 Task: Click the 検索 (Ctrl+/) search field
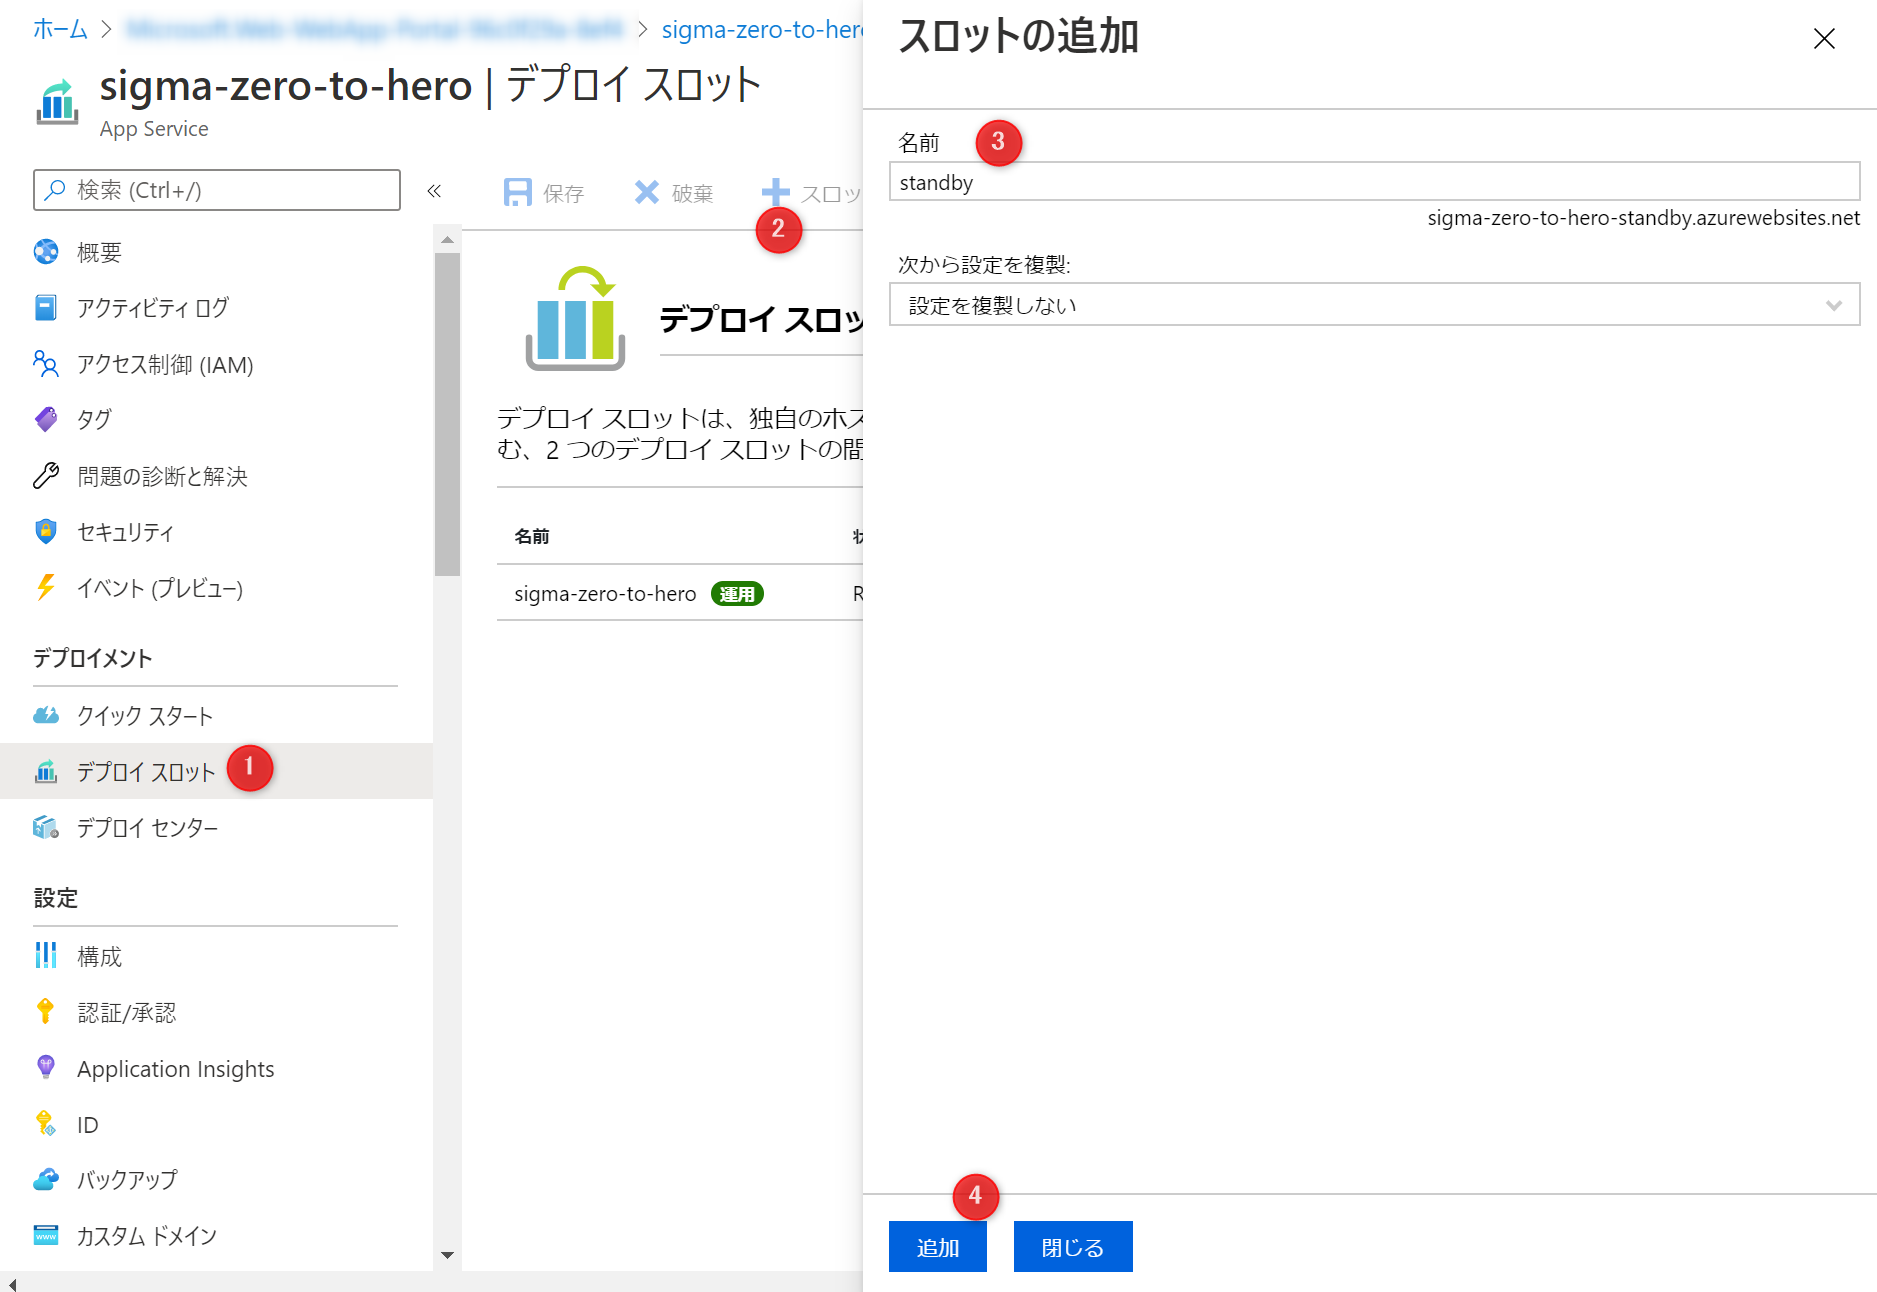(x=217, y=190)
